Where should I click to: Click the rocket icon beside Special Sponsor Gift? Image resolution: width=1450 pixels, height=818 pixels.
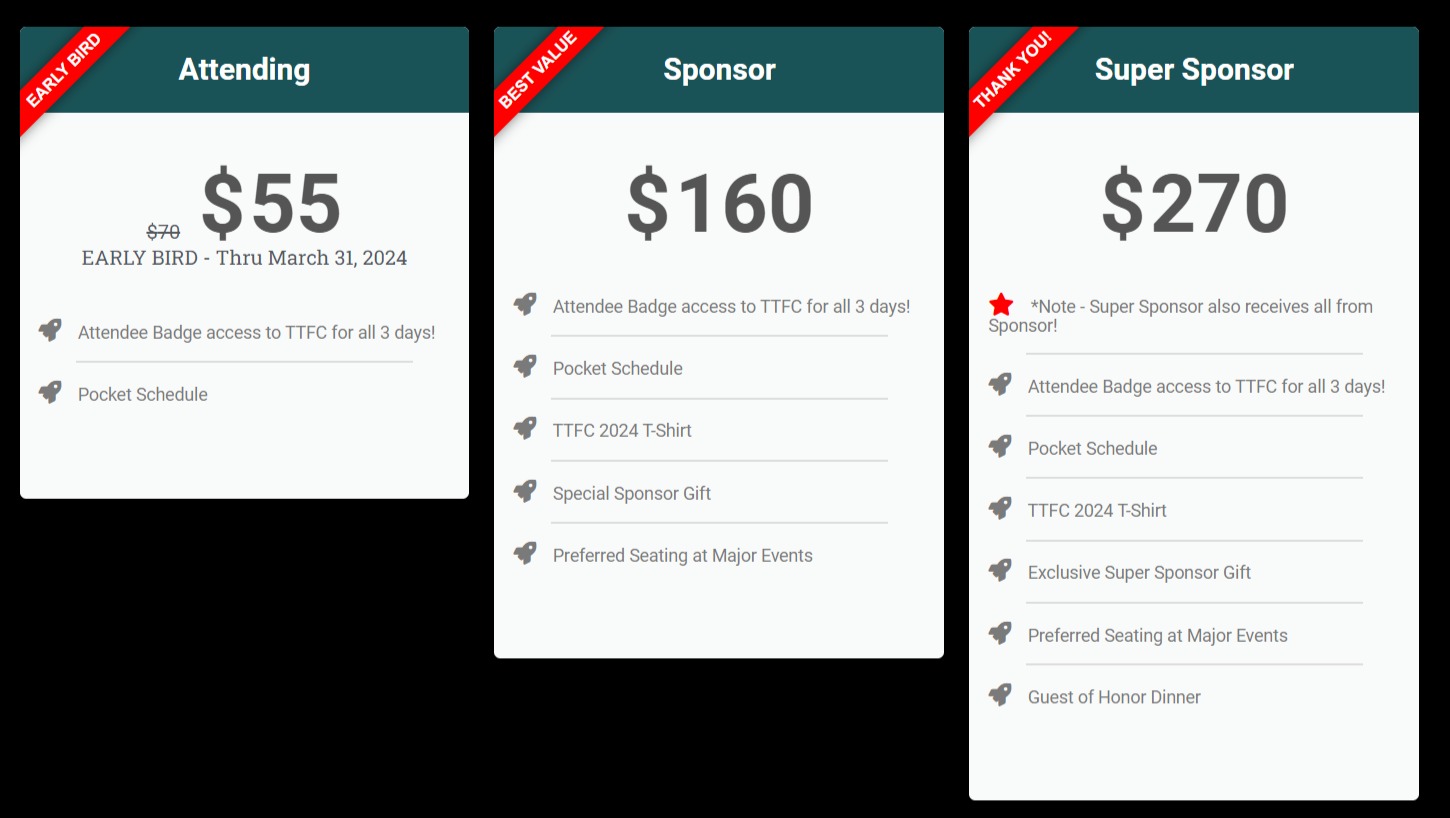[525, 491]
